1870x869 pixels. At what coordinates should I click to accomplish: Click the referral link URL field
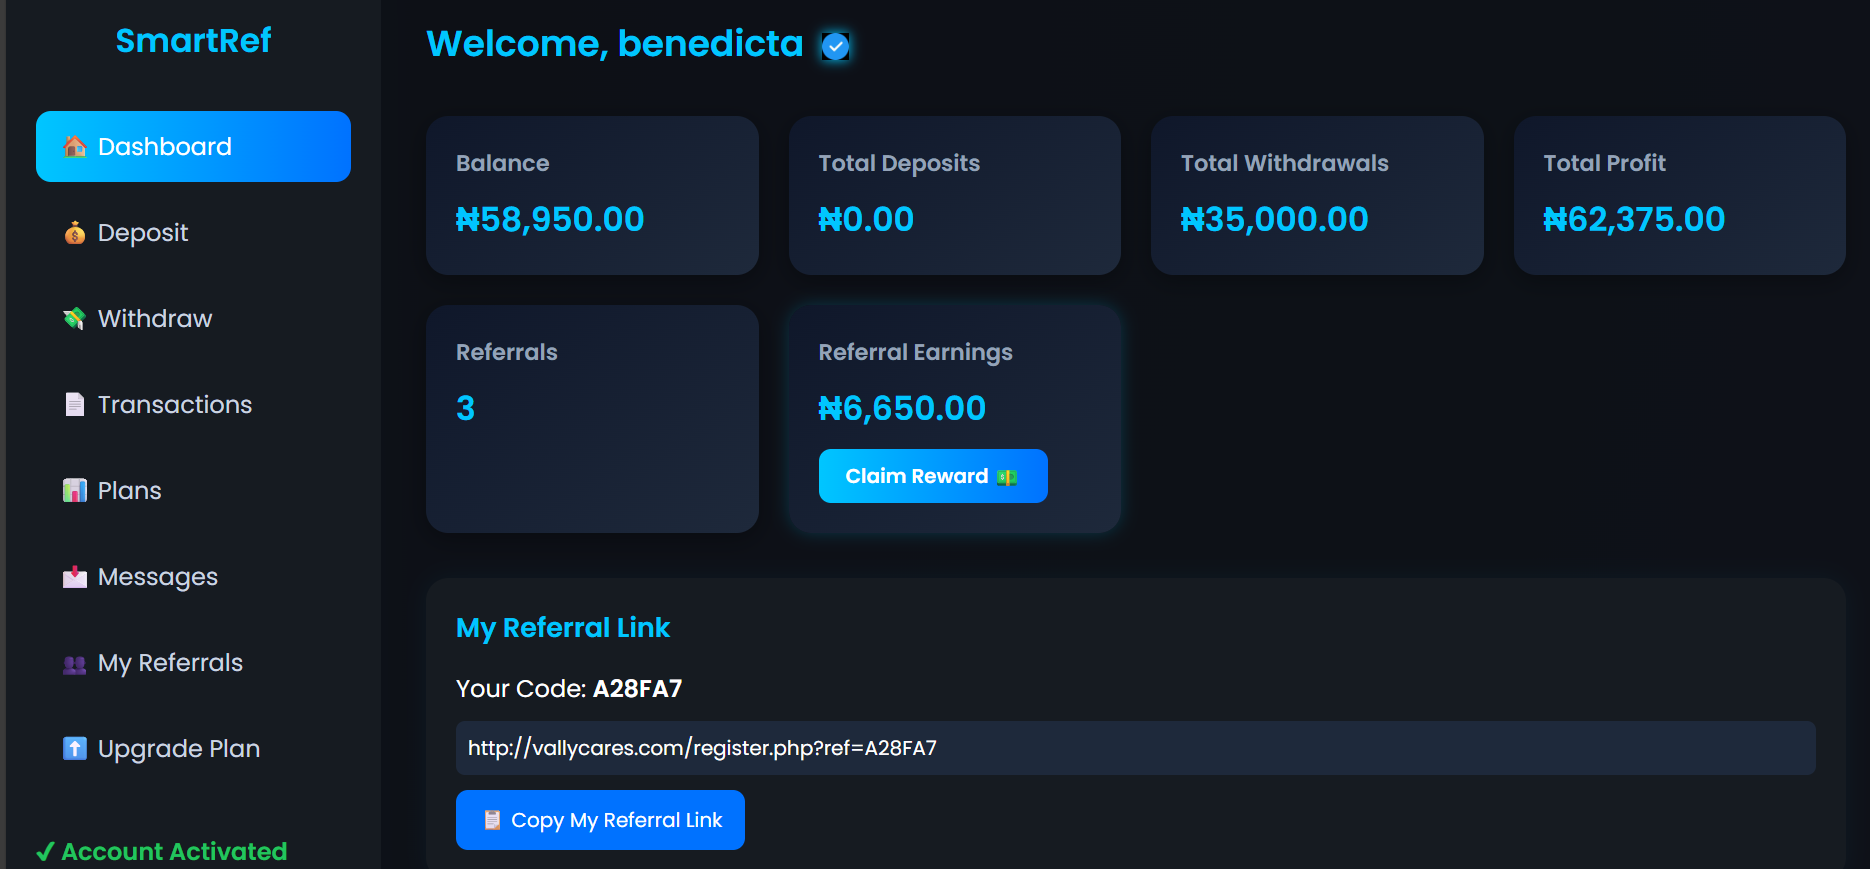pos(1135,748)
